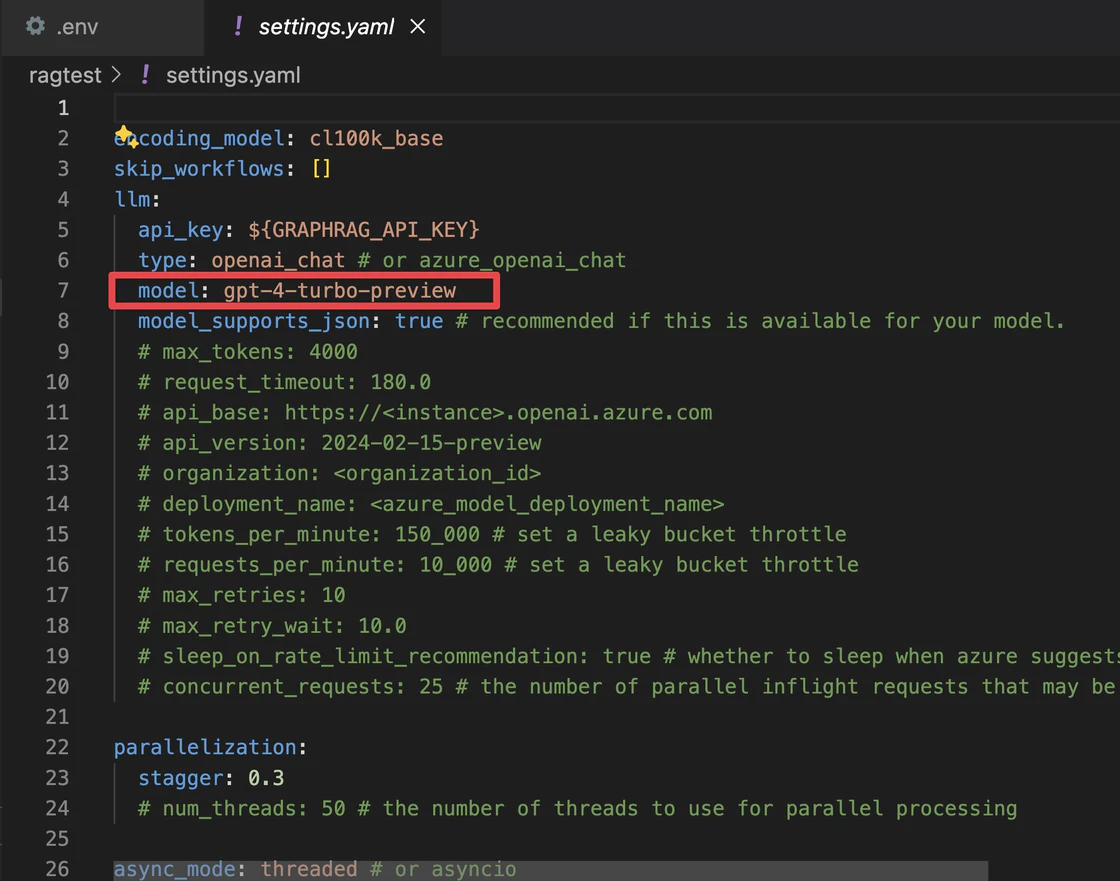Click the ragtest breadcrumb folder
Screen dimensions: 1120x881
pos(65,75)
